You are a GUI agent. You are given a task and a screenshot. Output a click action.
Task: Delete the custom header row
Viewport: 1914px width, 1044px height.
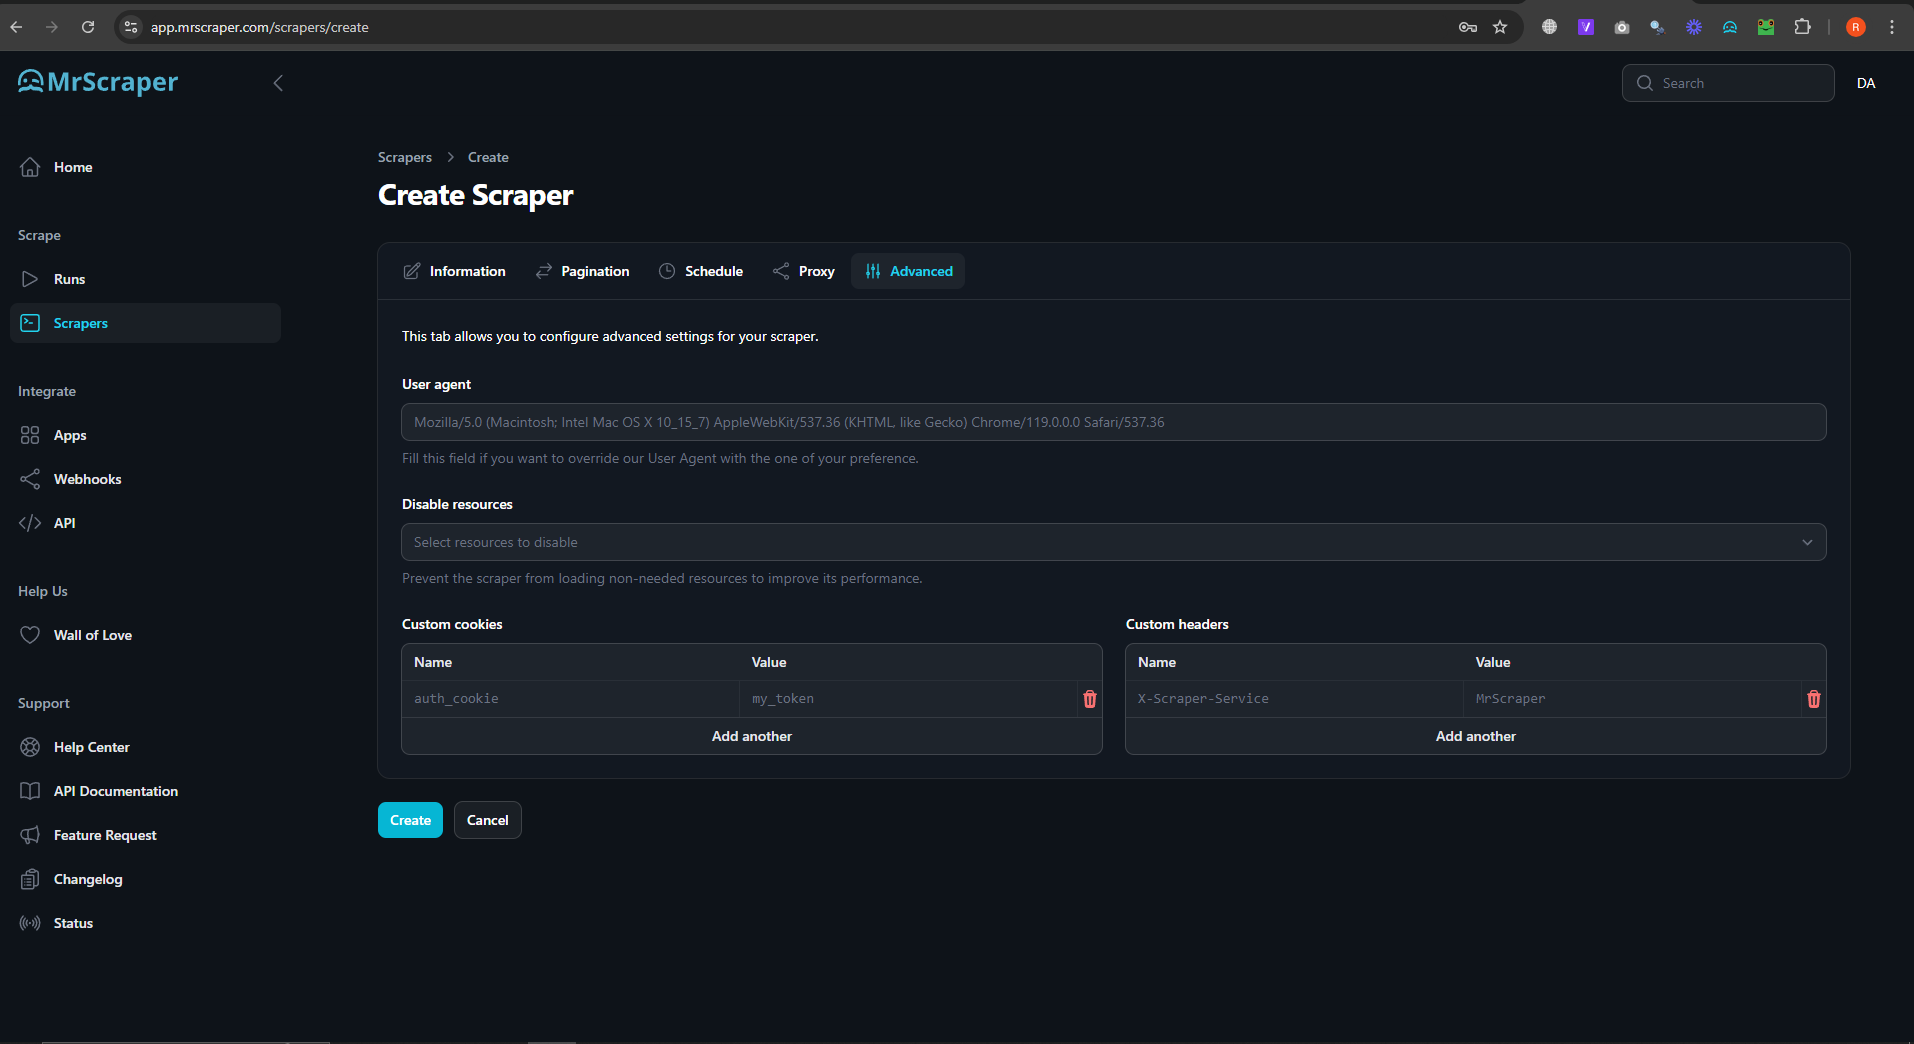(x=1814, y=699)
